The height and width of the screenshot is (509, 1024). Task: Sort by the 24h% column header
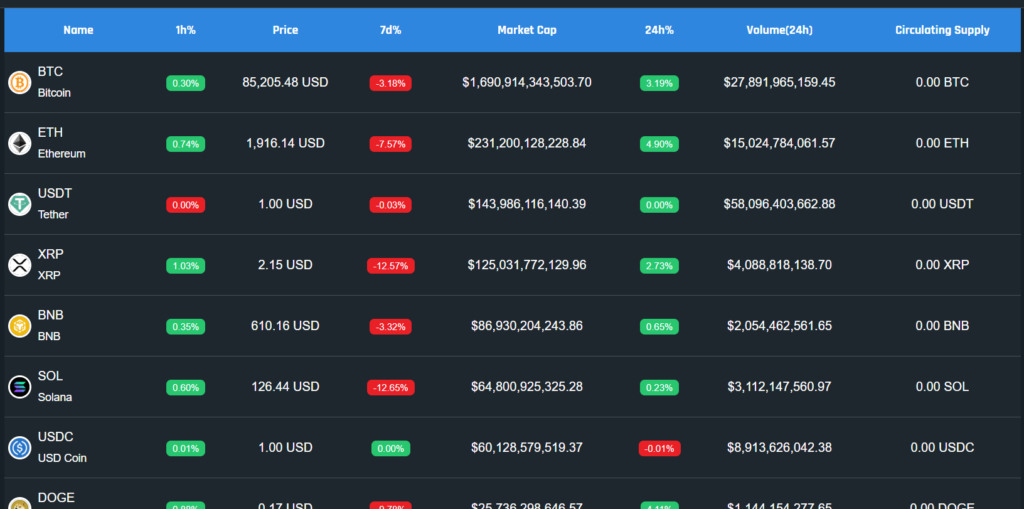(x=659, y=30)
